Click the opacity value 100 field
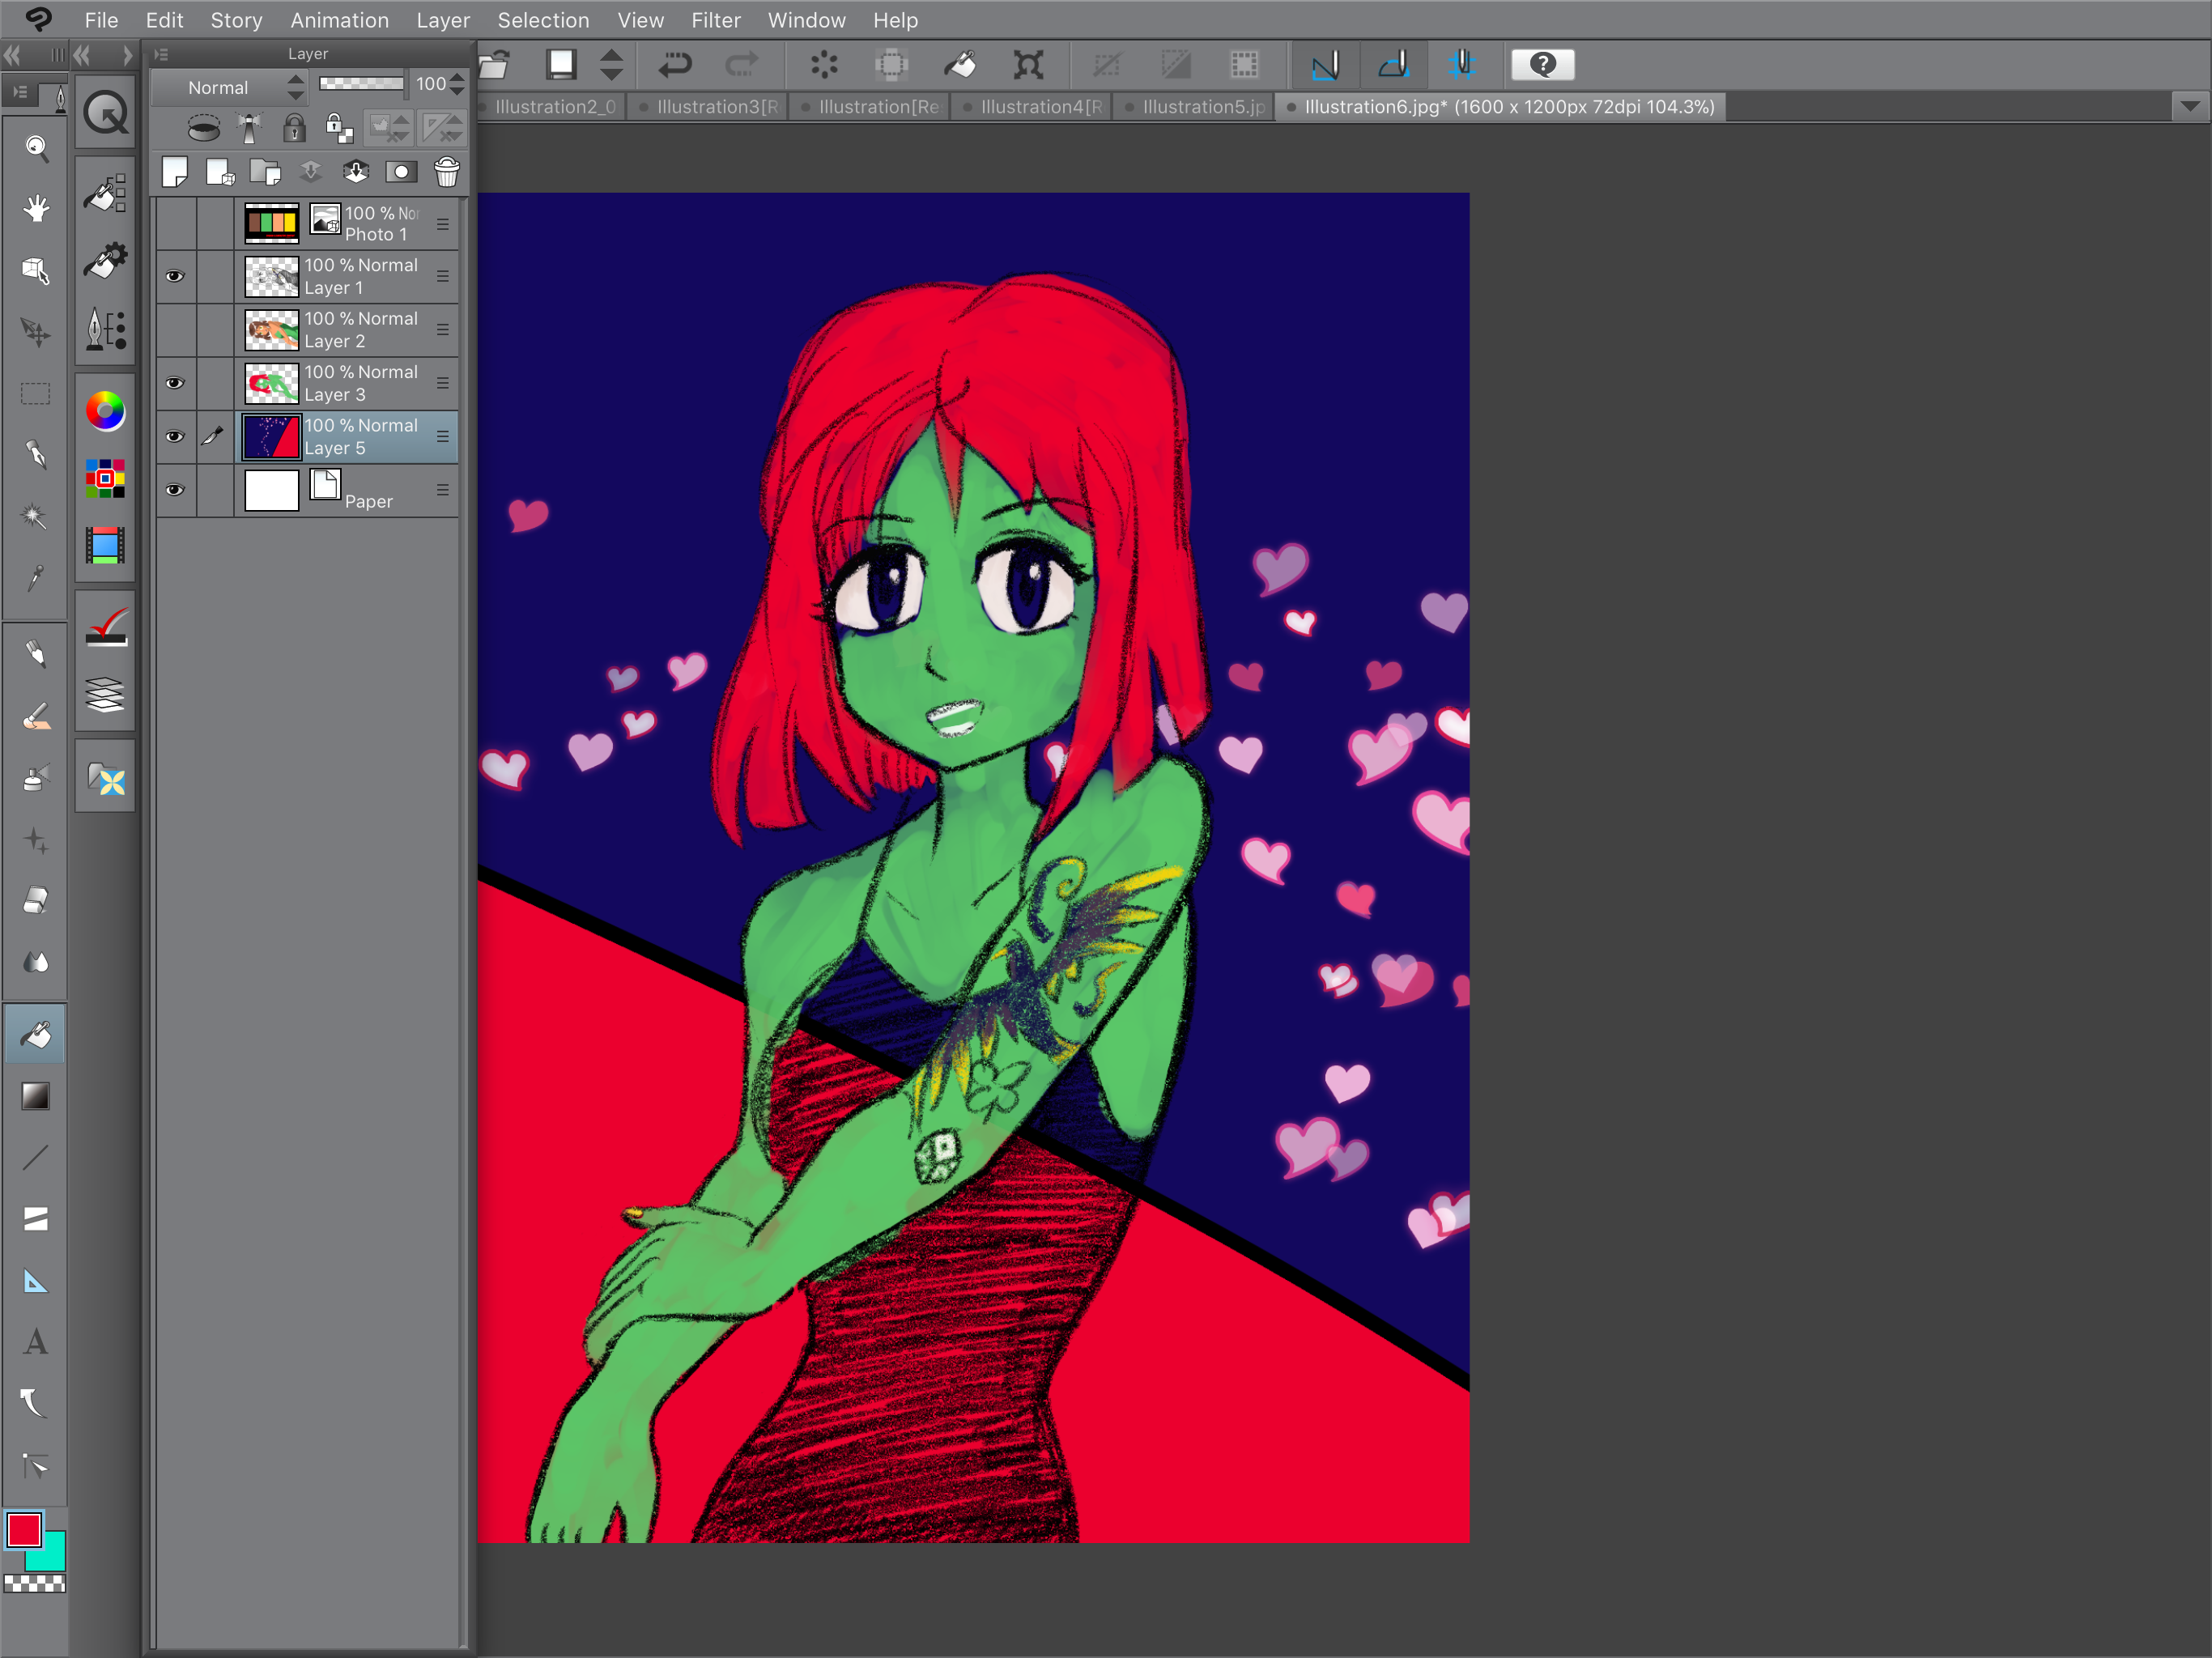Screen dimensions: 2212x1658 click(431, 84)
